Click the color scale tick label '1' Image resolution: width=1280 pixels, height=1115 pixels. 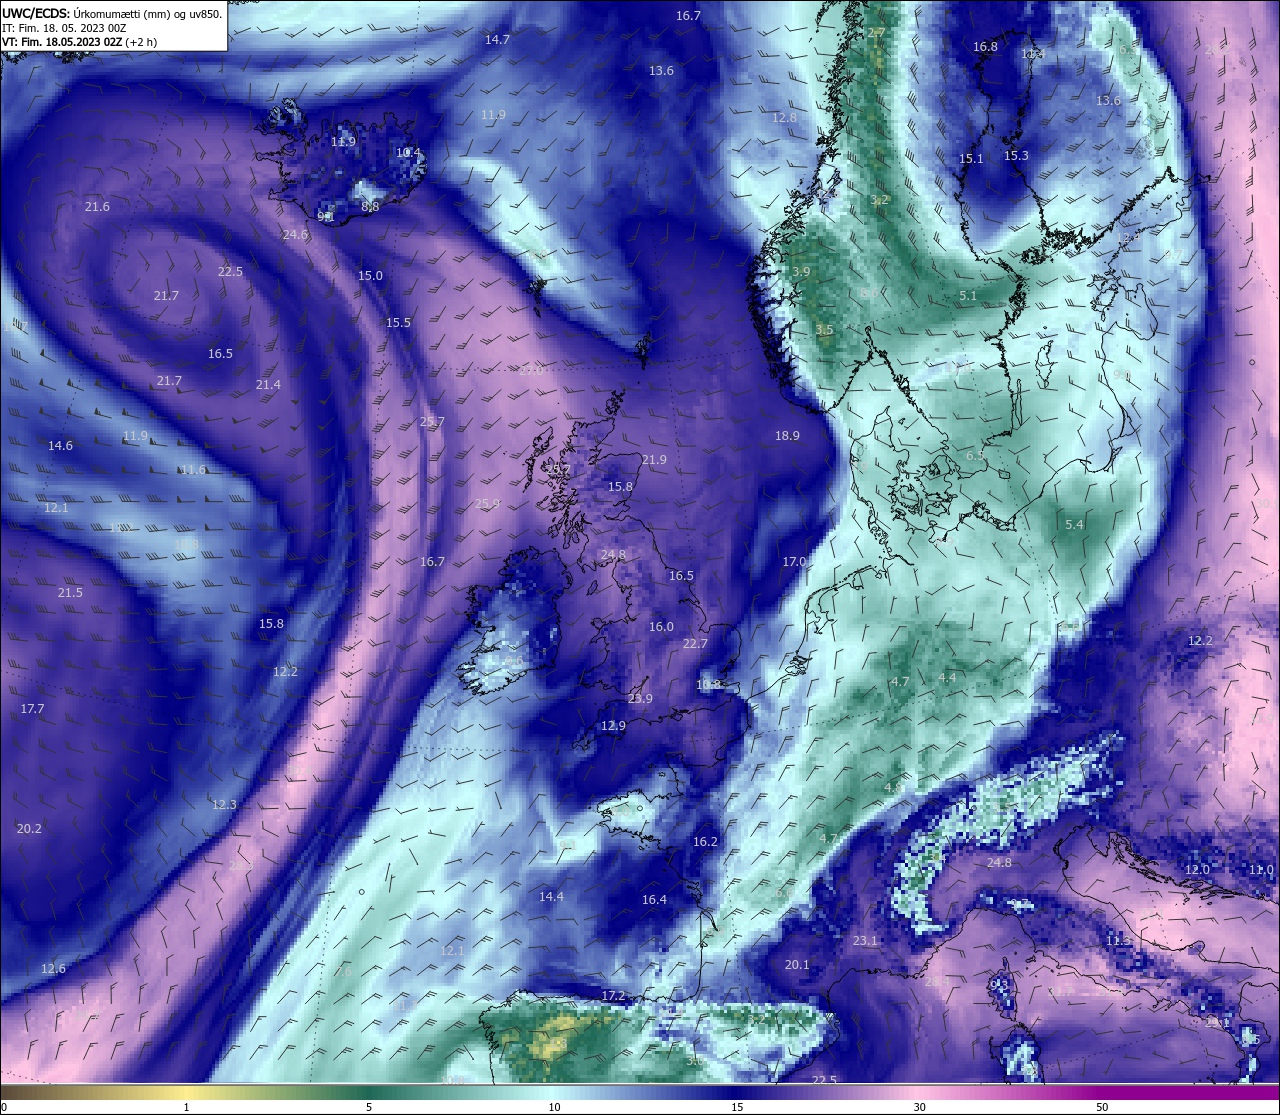[187, 1107]
